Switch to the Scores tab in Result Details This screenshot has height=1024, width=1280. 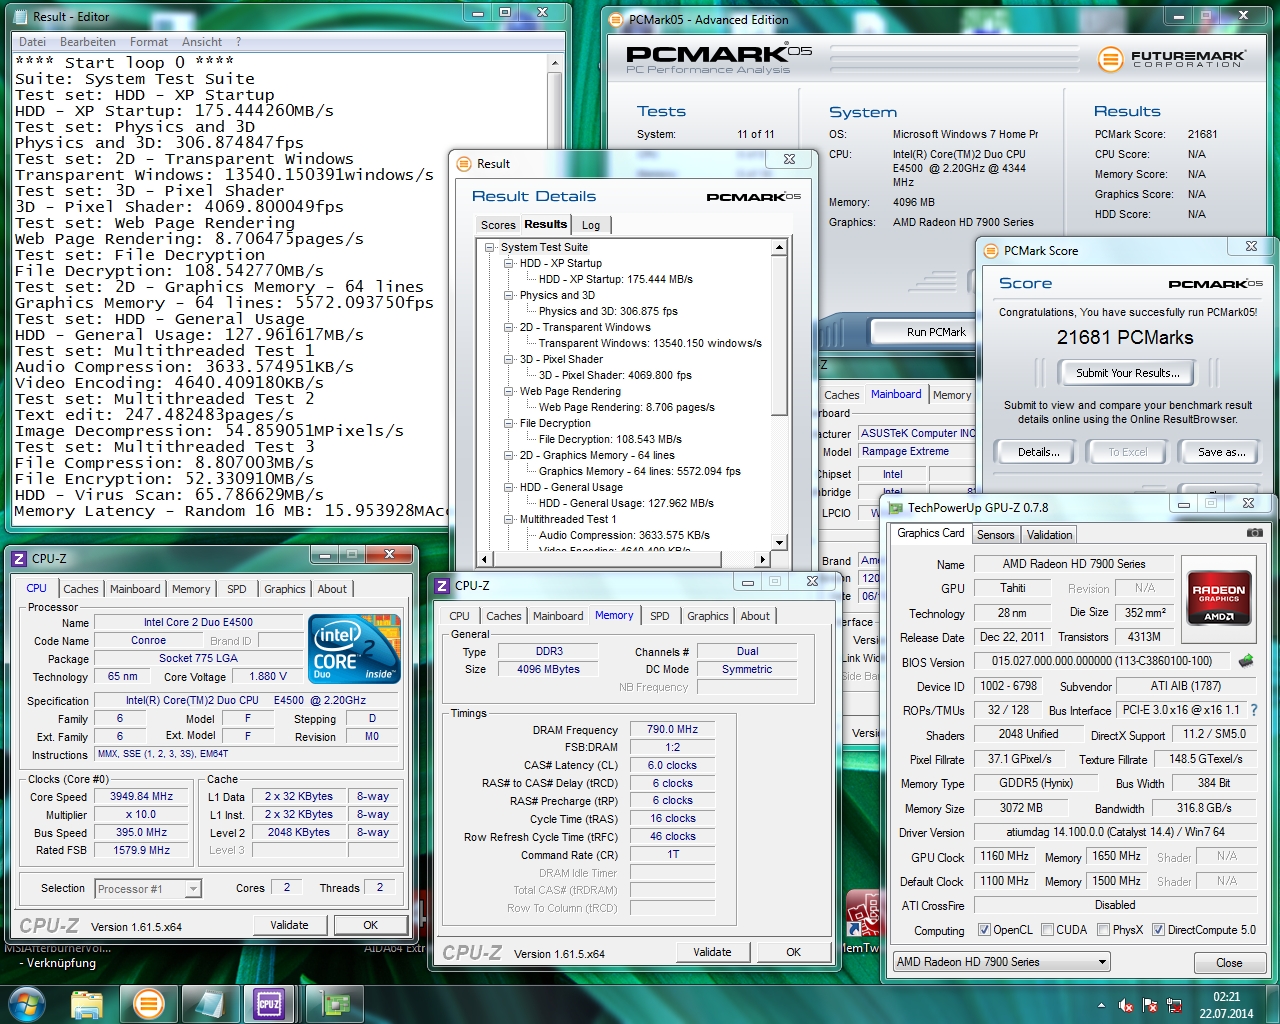tap(498, 226)
